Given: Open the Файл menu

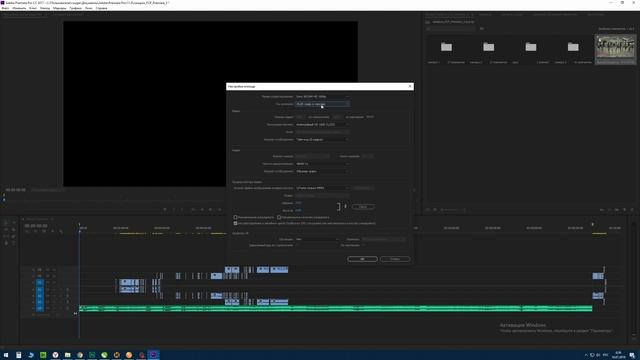Looking at the screenshot, I should (5, 8).
